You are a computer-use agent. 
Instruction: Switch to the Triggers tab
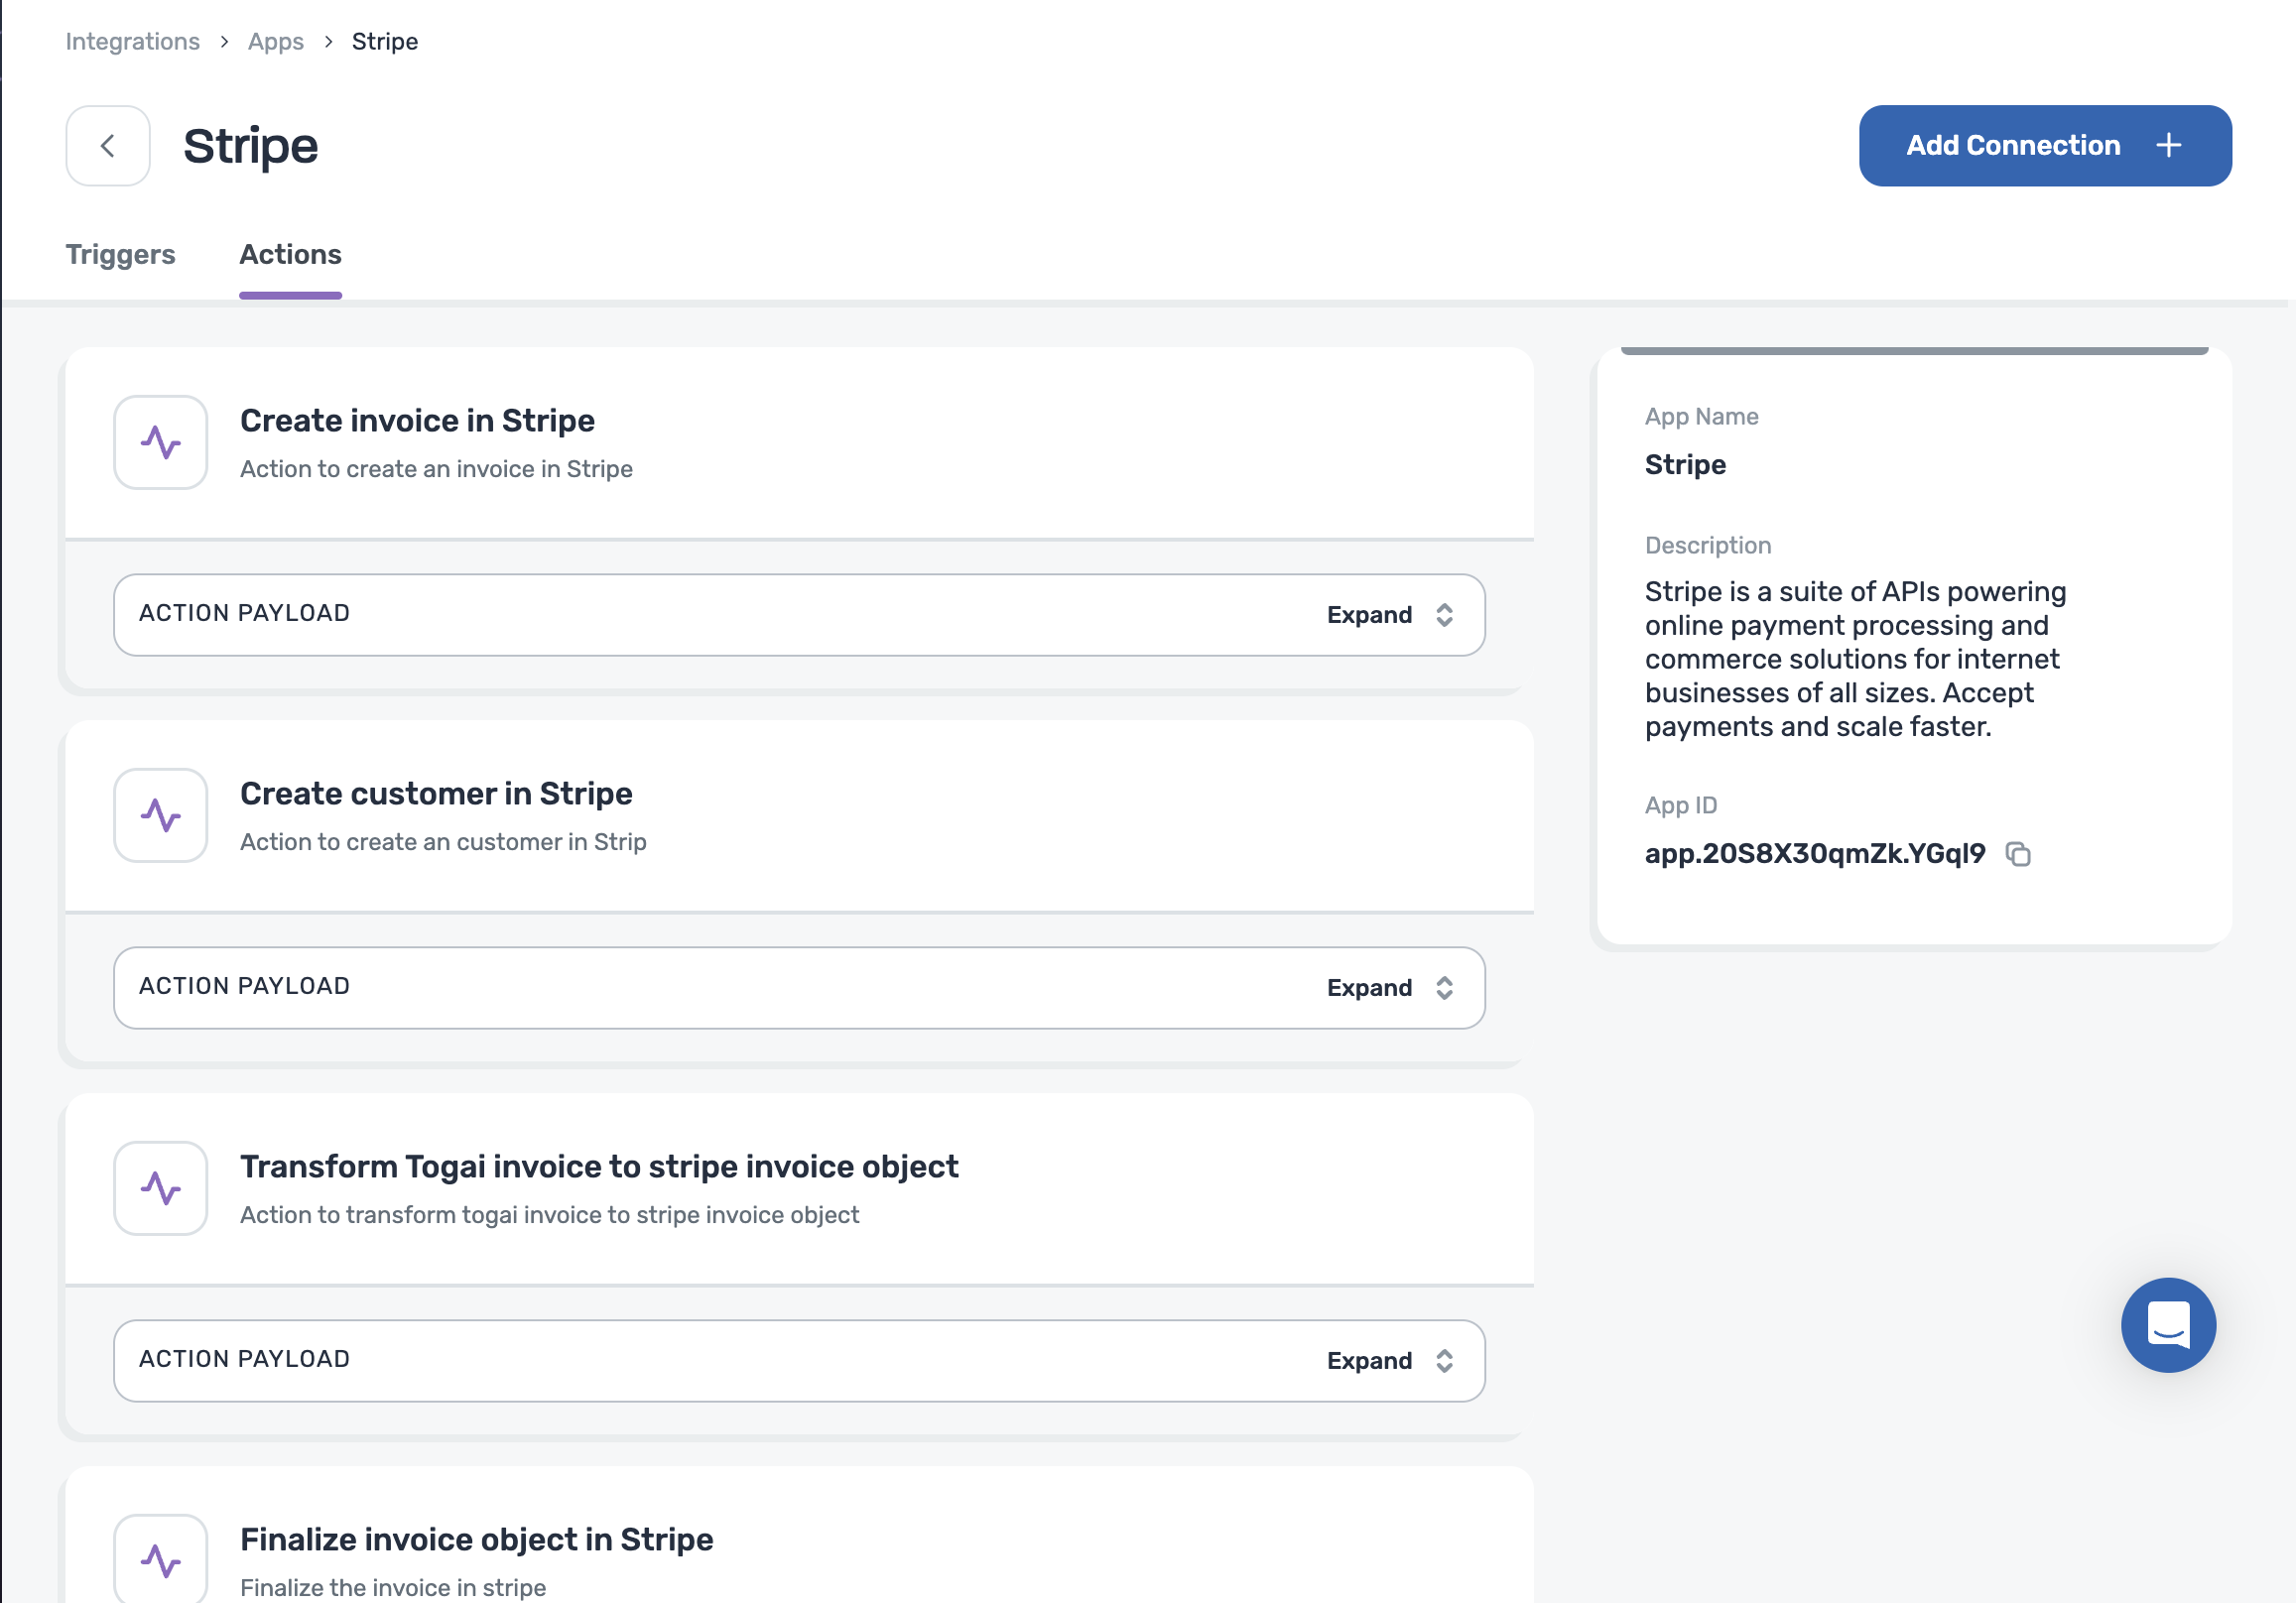(x=120, y=255)
